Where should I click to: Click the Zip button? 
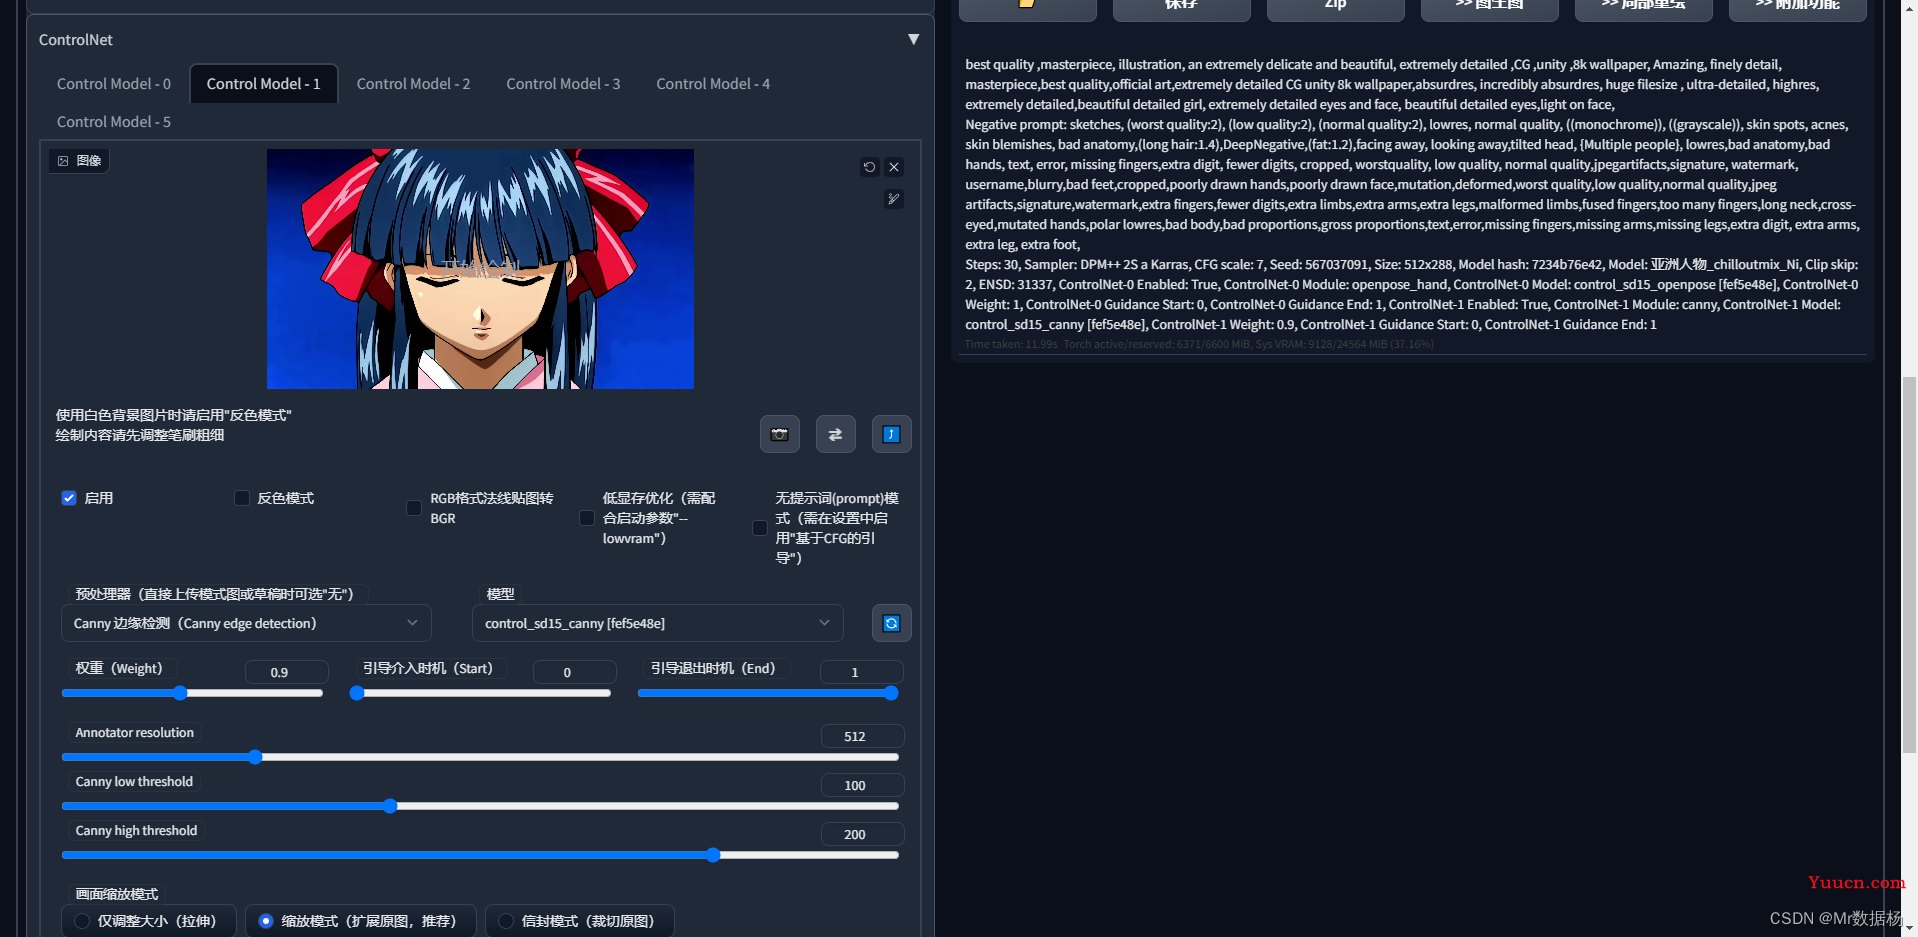coord(1335,6)
